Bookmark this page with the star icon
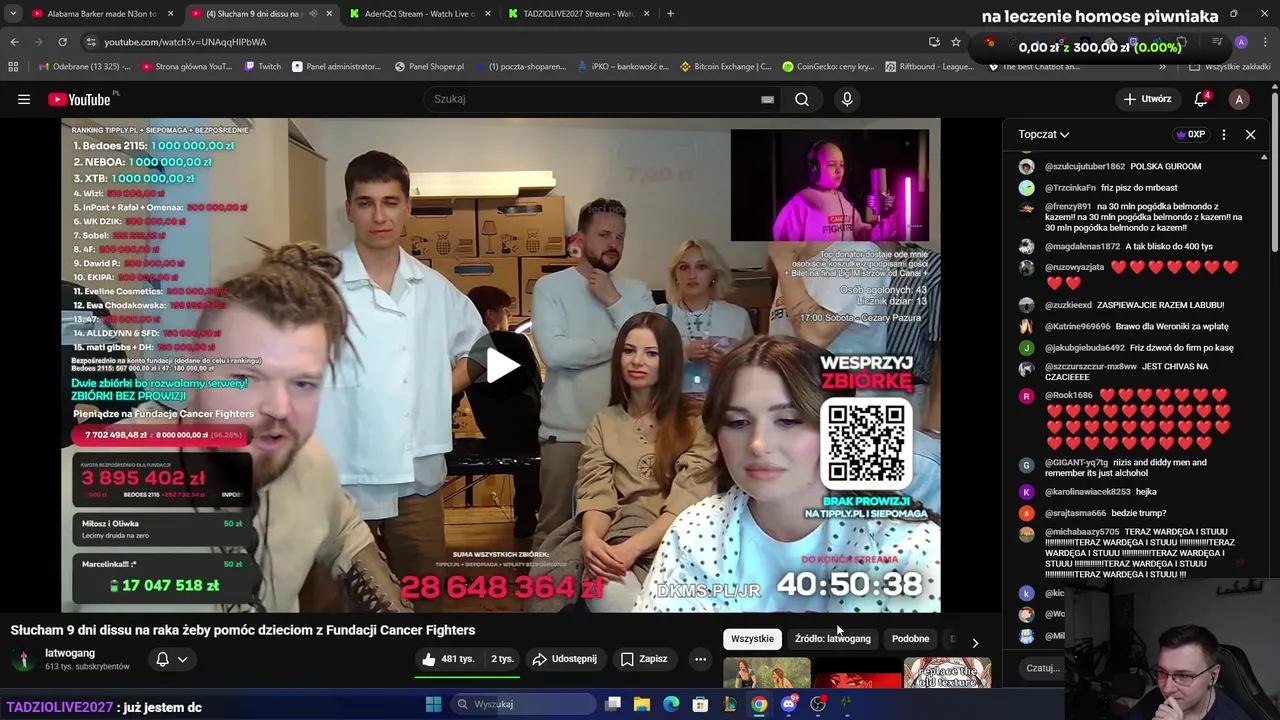Viewport: 1280px width, 720px height. click(956, 42)
